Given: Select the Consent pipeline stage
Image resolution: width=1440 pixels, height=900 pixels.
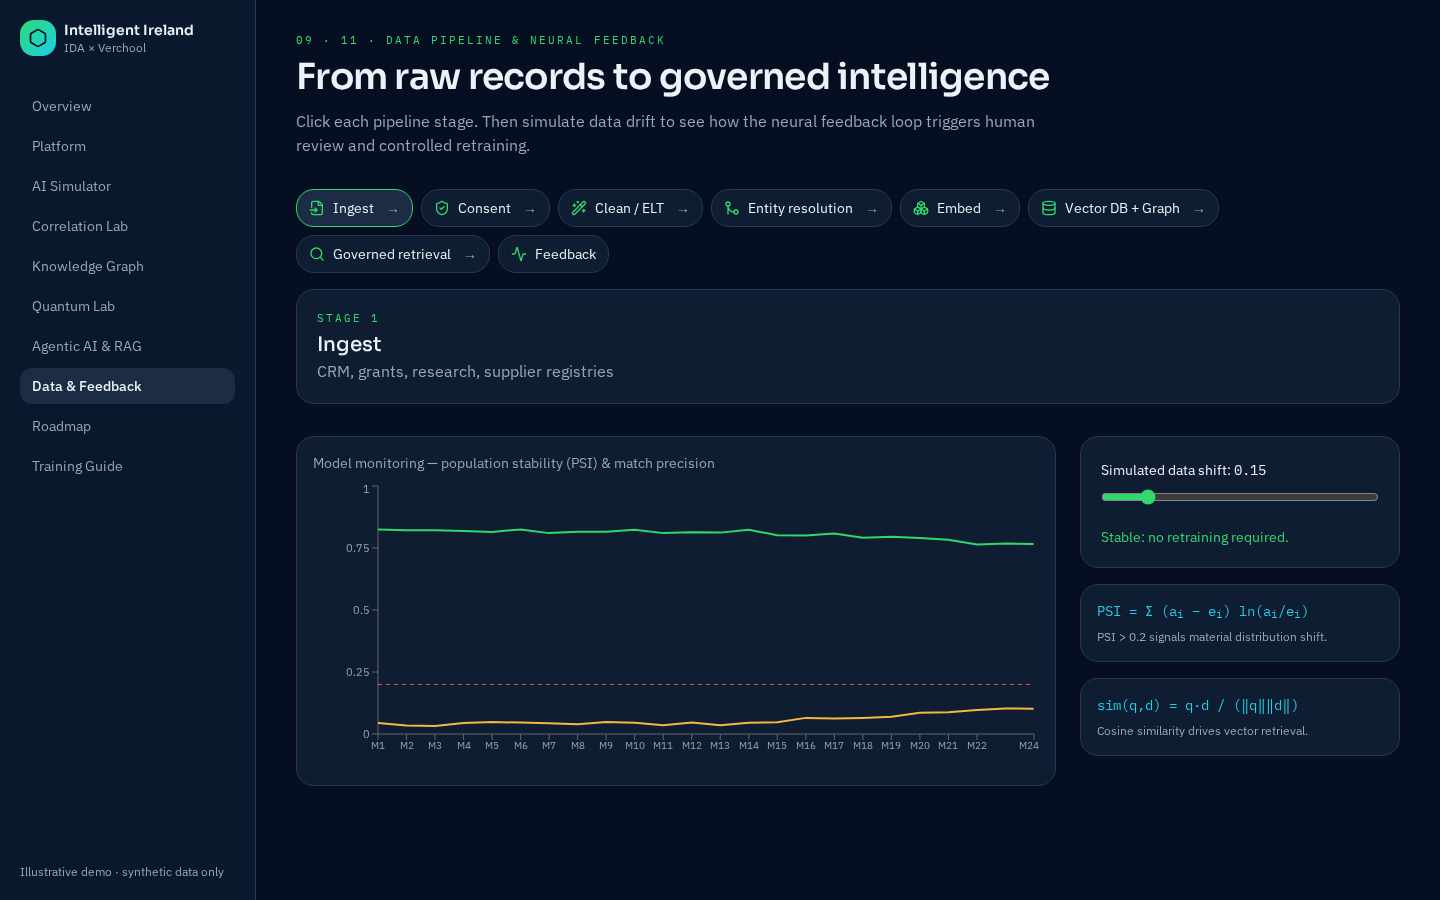Looking at the screenshot, I should (x=485, y=208).
